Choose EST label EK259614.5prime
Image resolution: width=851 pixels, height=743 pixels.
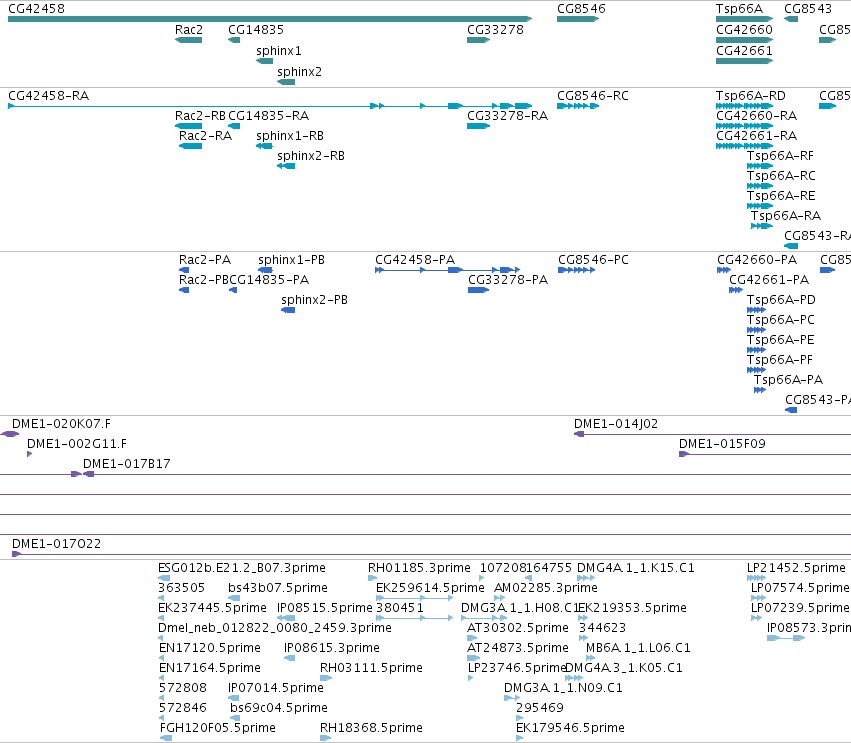[x=430, y=588]
